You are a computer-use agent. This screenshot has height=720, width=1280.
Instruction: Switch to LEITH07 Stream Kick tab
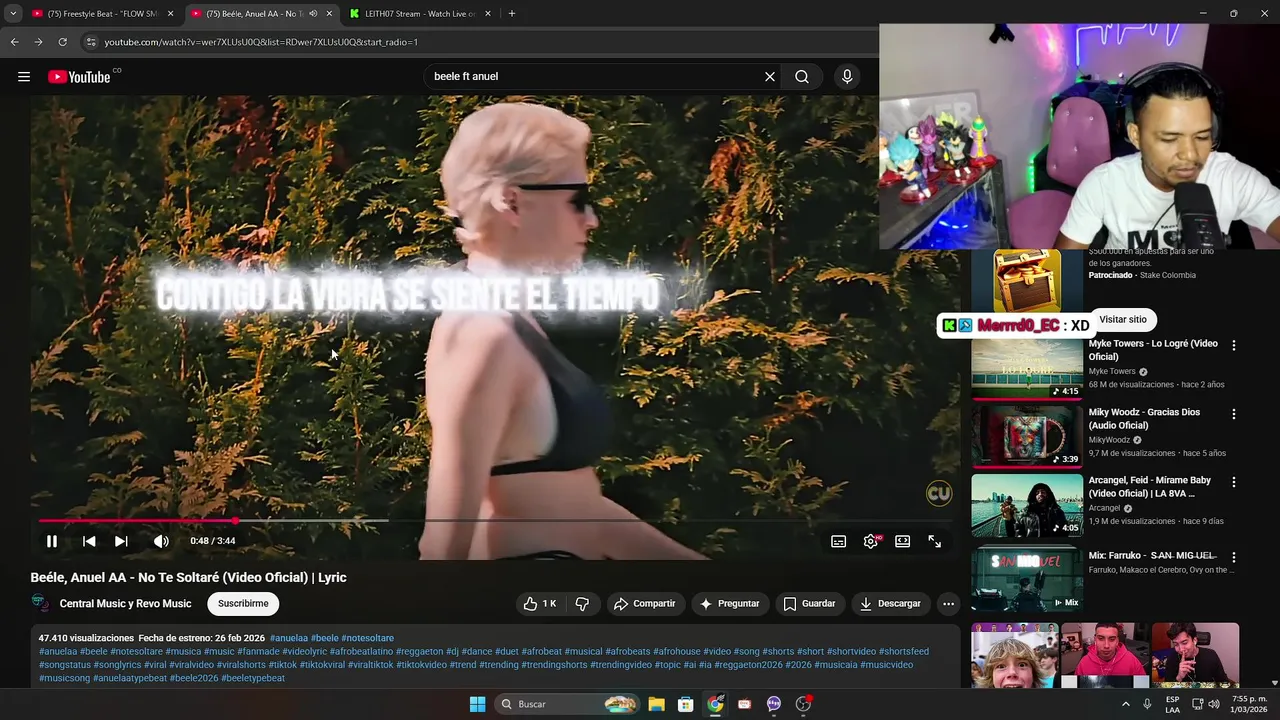[420, 14]
